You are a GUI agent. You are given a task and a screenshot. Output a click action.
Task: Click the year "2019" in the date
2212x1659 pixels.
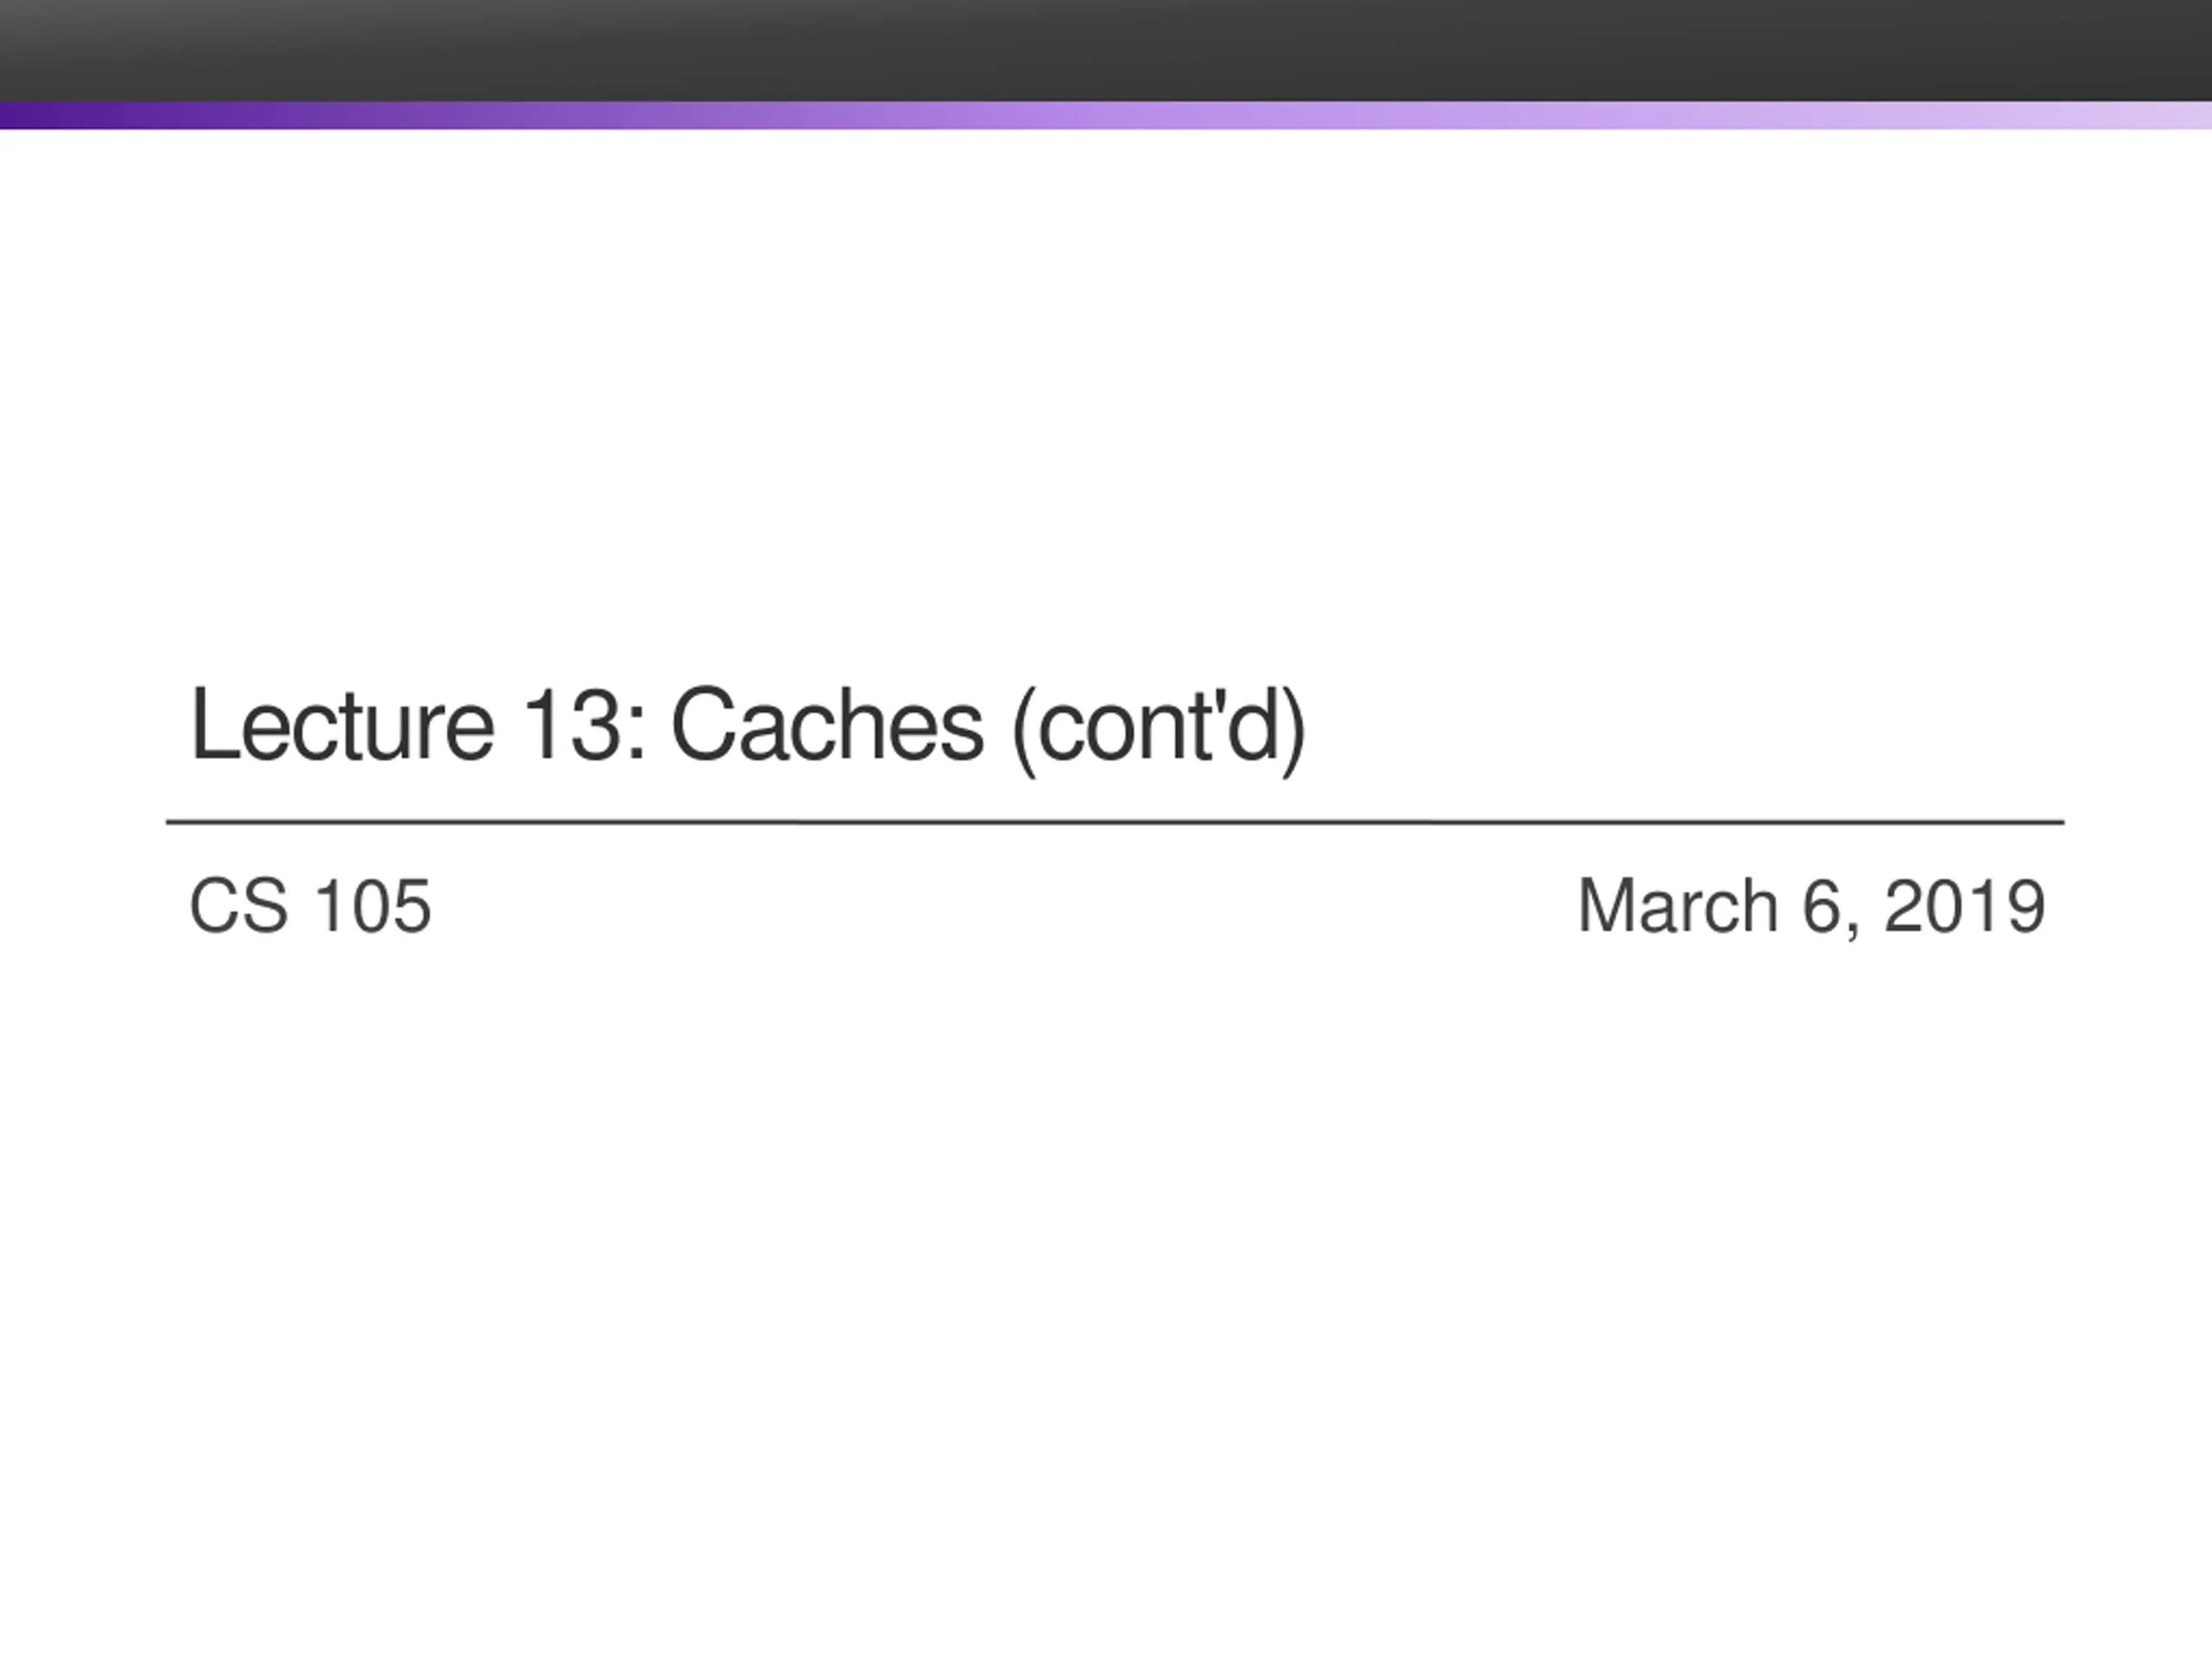coord(1965,906)
